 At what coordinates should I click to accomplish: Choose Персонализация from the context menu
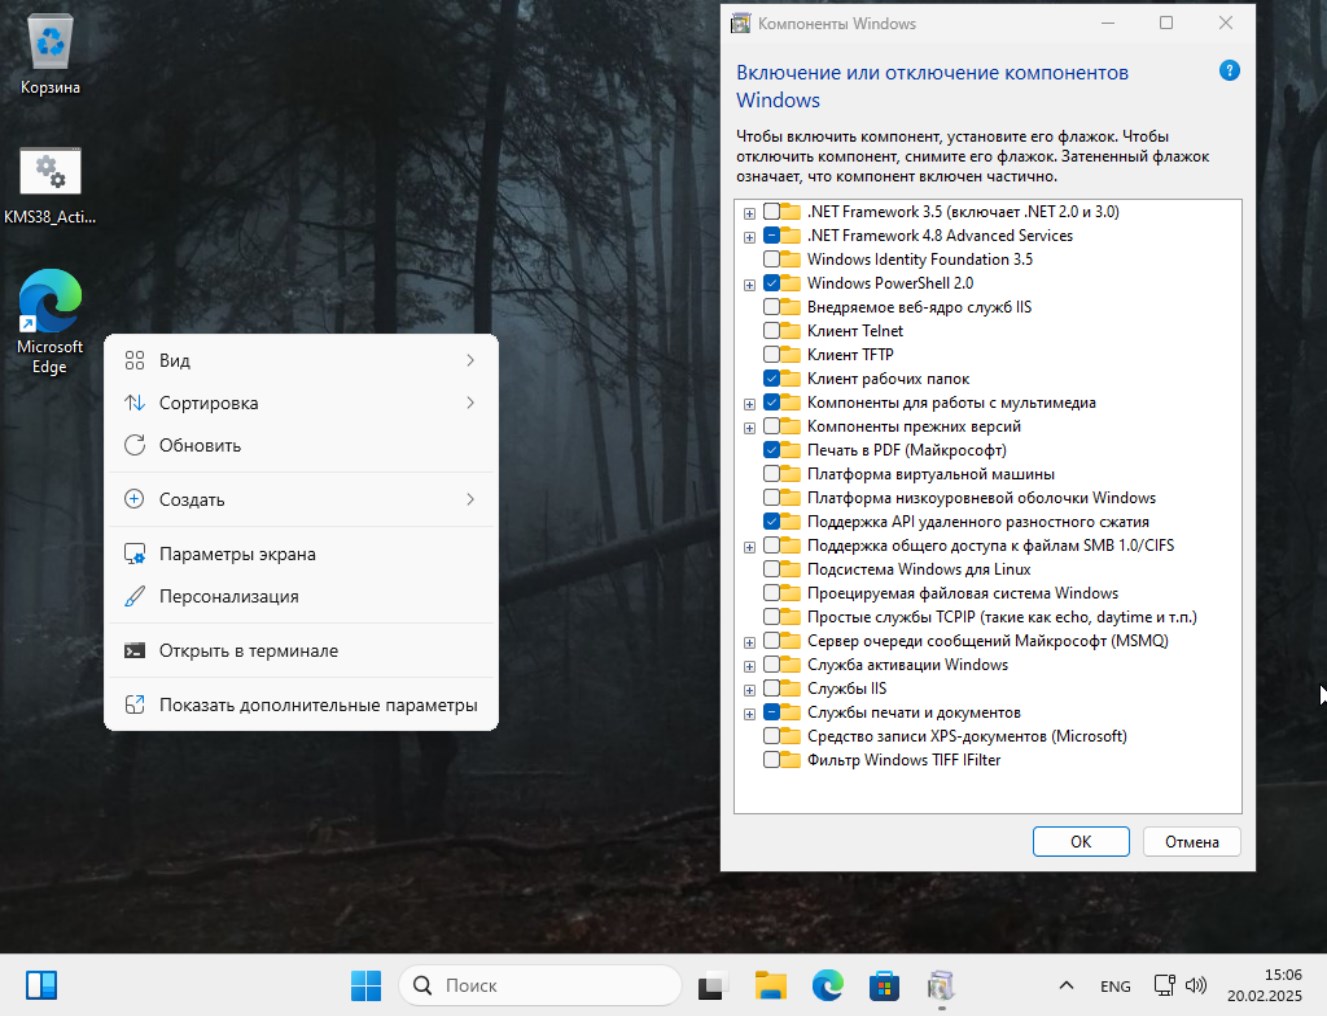point(301,596)
